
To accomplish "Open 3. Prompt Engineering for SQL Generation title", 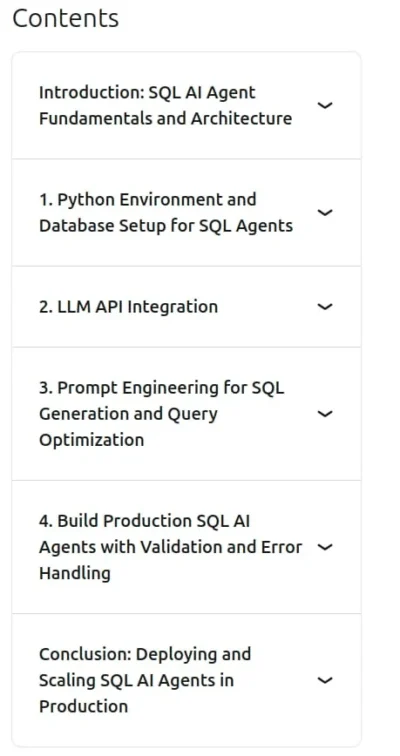I will (161, 414).
